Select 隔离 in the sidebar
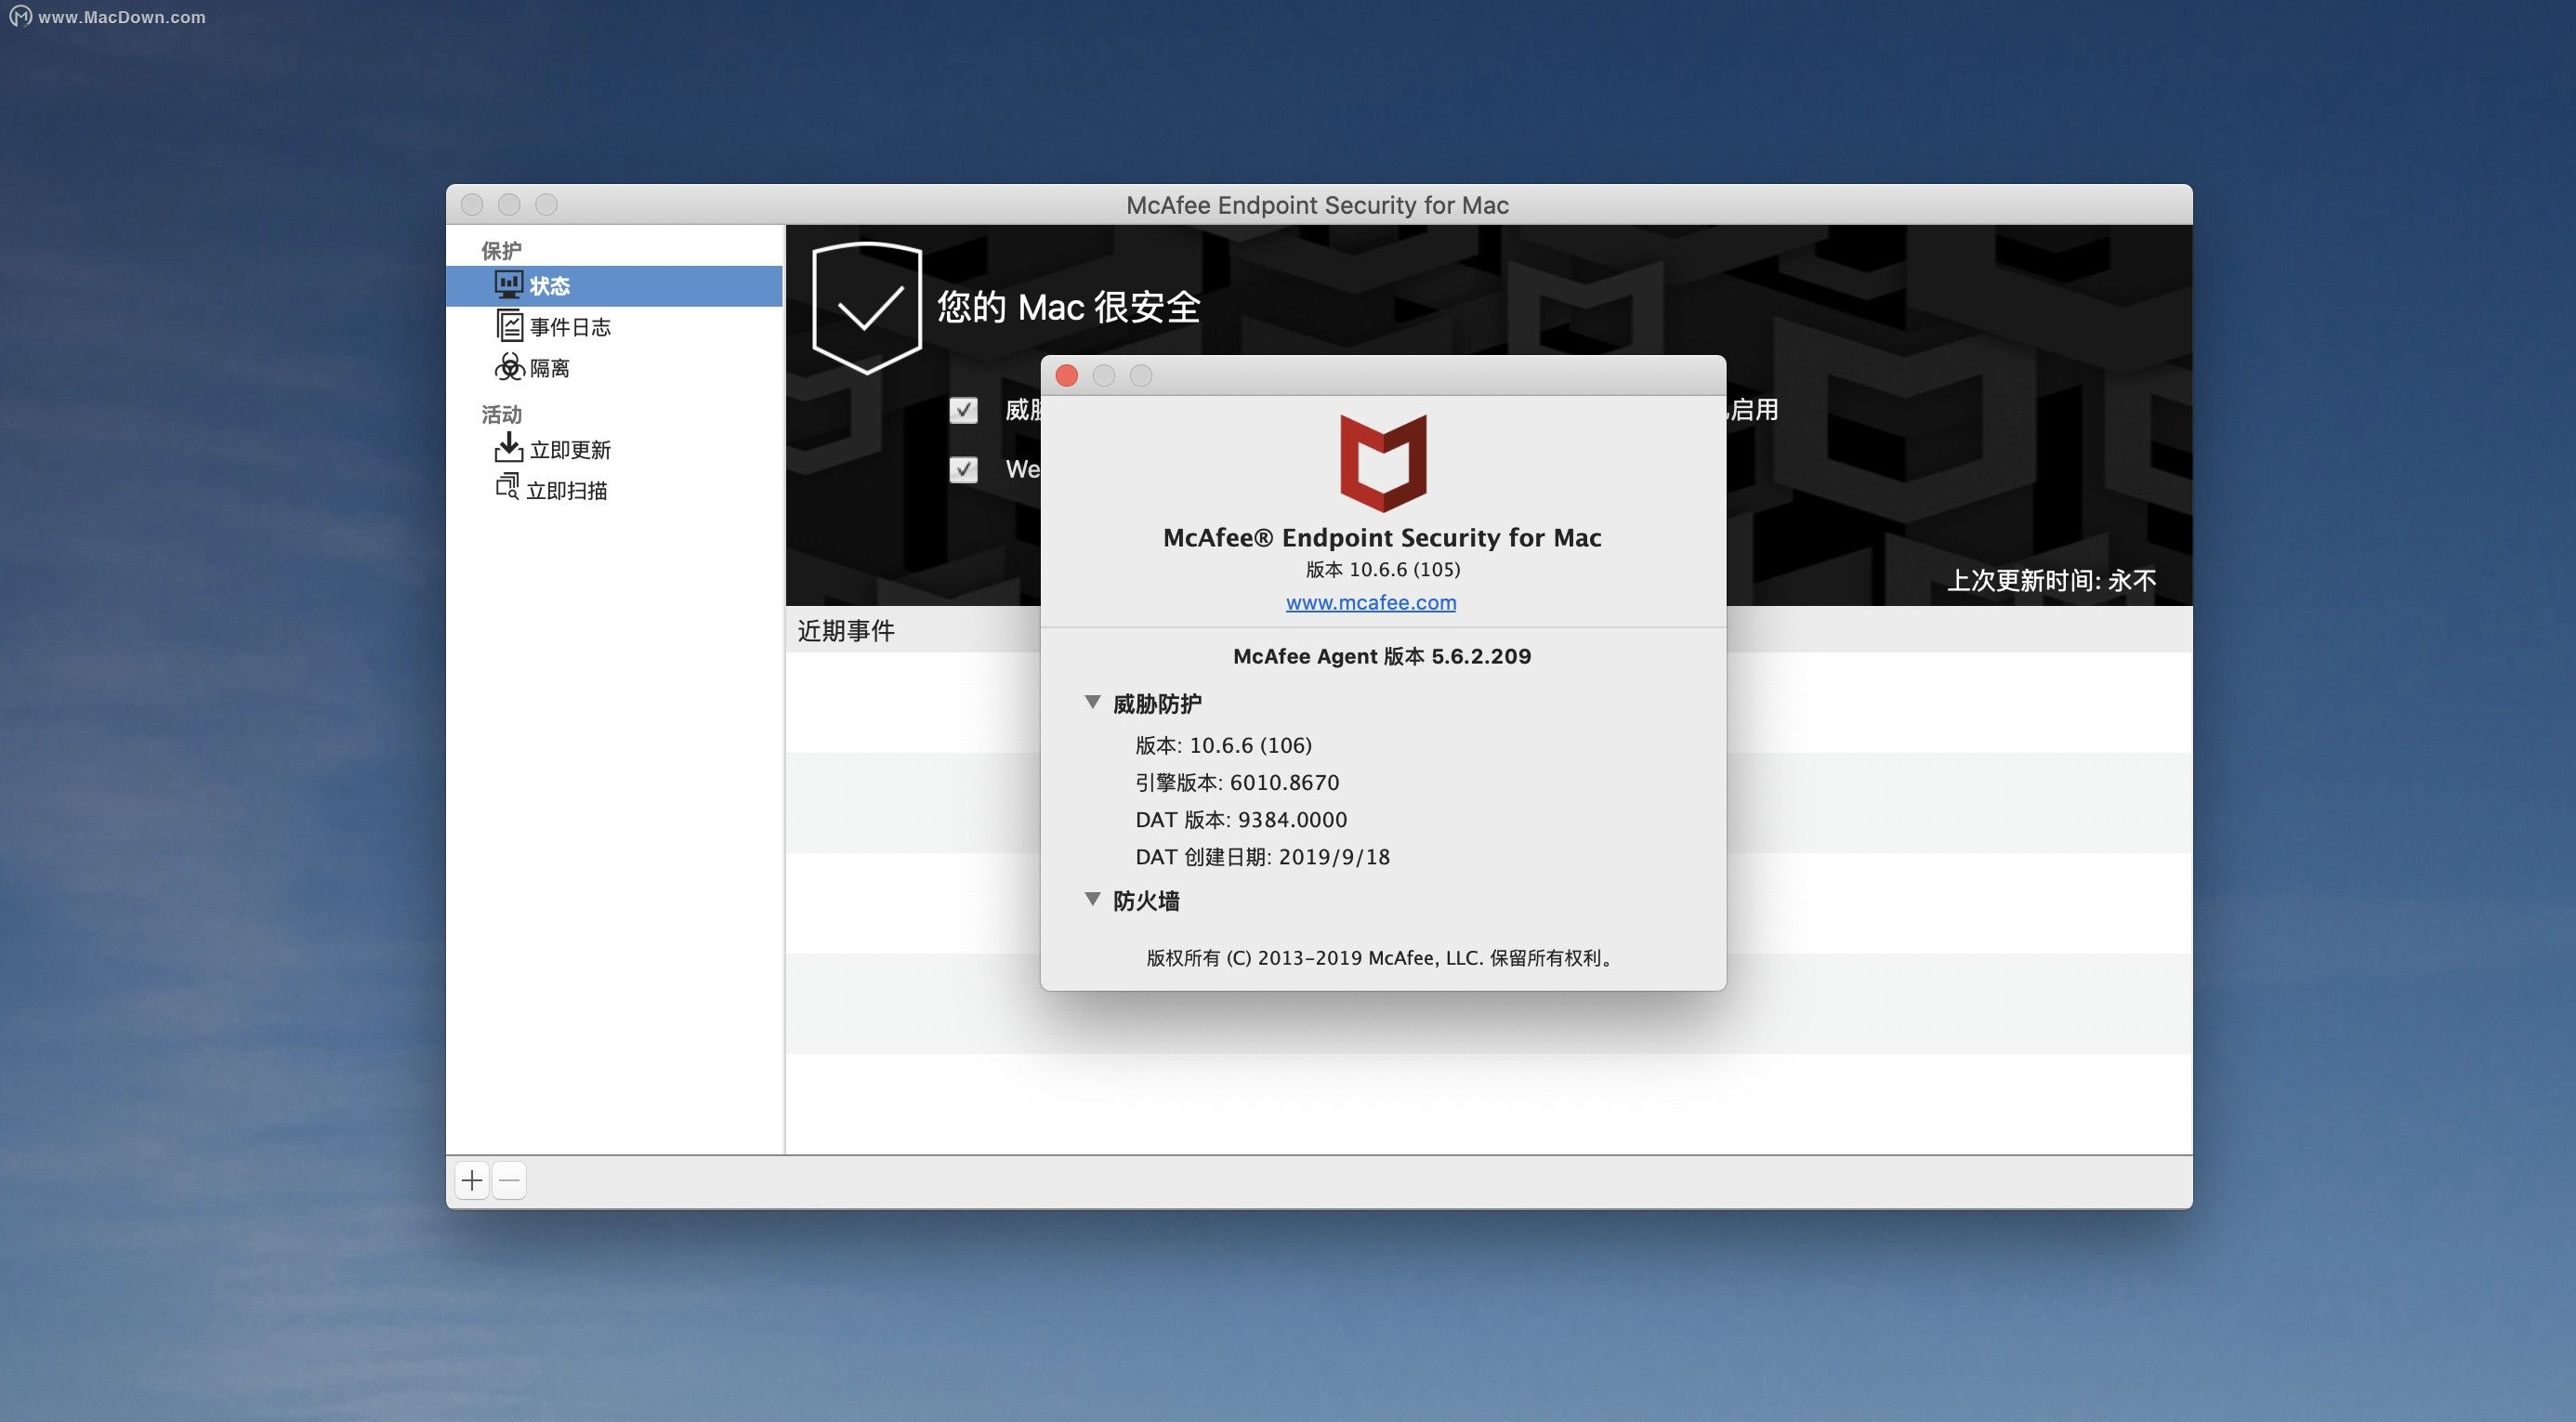The image size is (2576, 1422). [549, 368]
